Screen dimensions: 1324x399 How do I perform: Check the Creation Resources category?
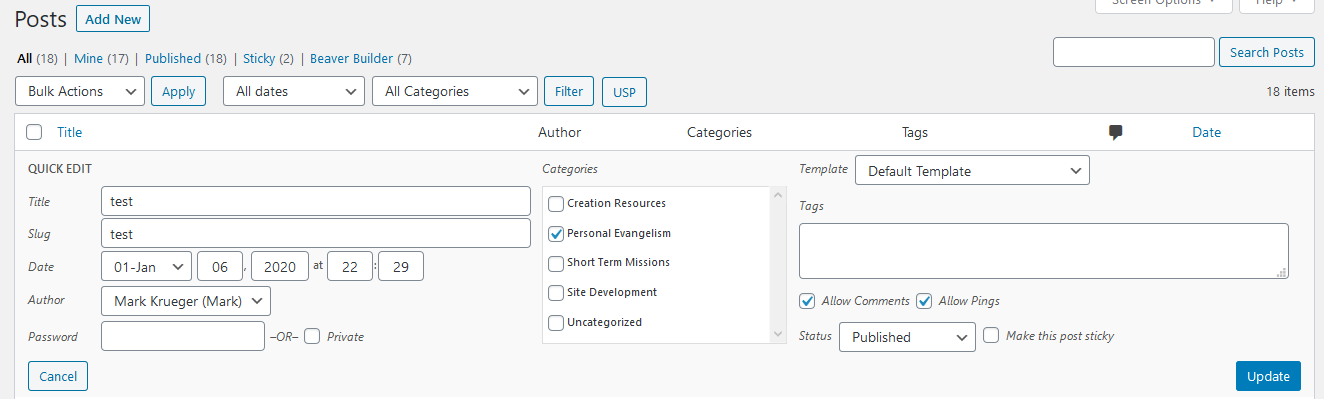click(x=556, y=204)
